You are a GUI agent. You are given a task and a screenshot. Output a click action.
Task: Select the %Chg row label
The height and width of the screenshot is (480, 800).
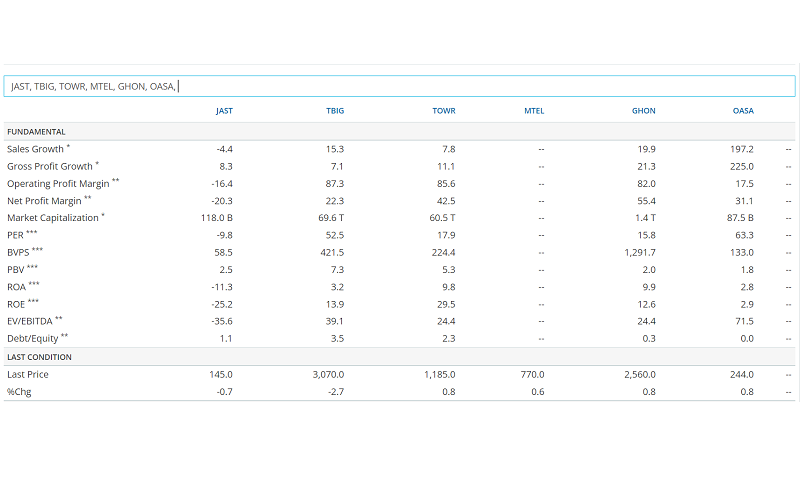click(19, 392)
